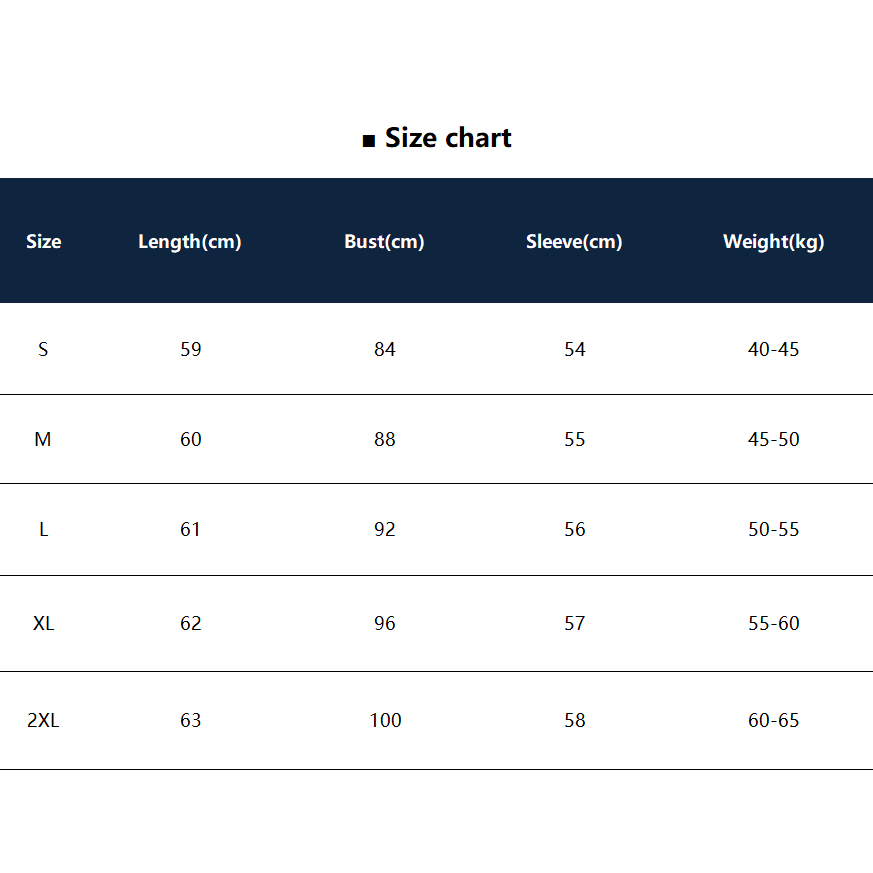
Task: Click the Size column header
Action: 43,241
